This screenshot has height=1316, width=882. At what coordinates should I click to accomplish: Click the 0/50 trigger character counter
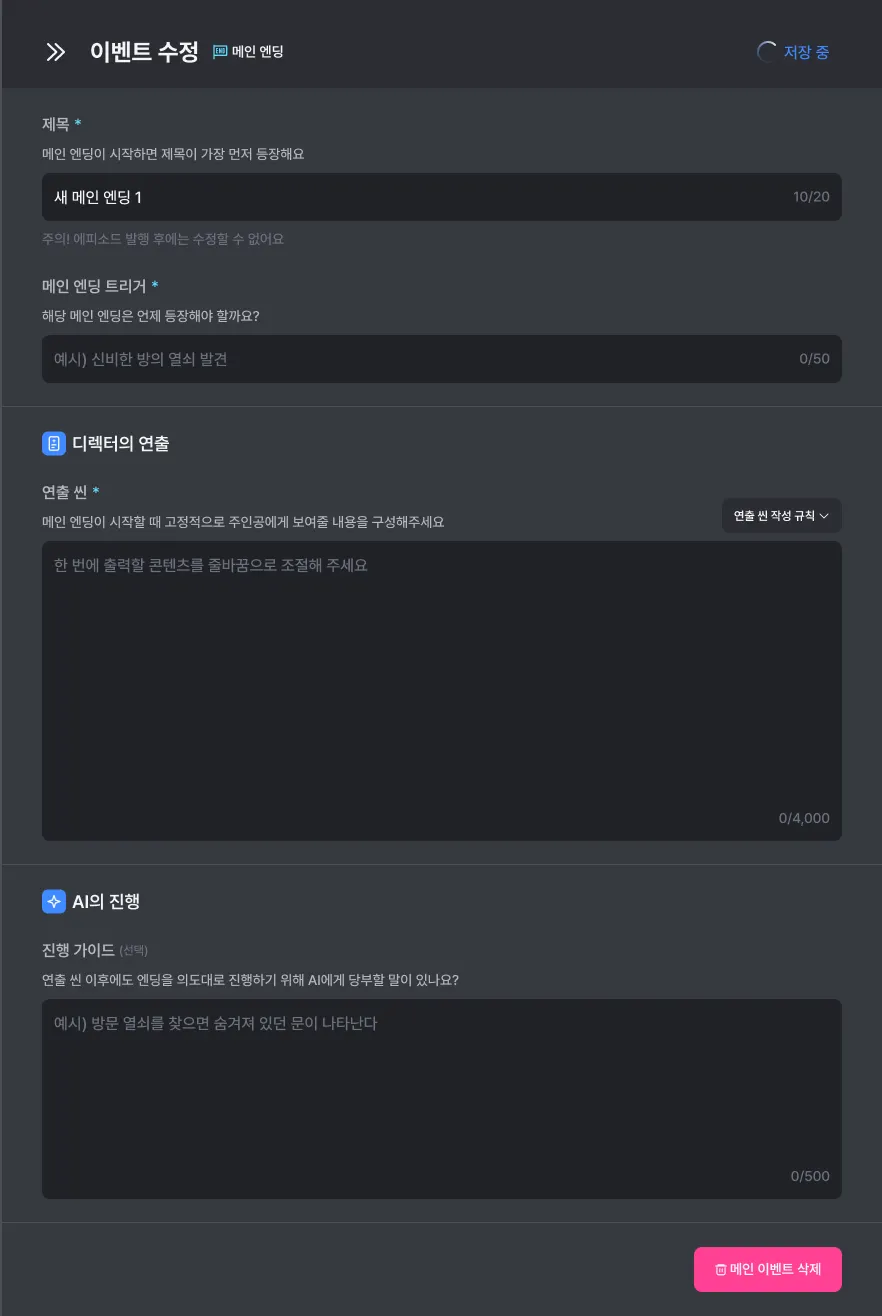tap(814, 359)
